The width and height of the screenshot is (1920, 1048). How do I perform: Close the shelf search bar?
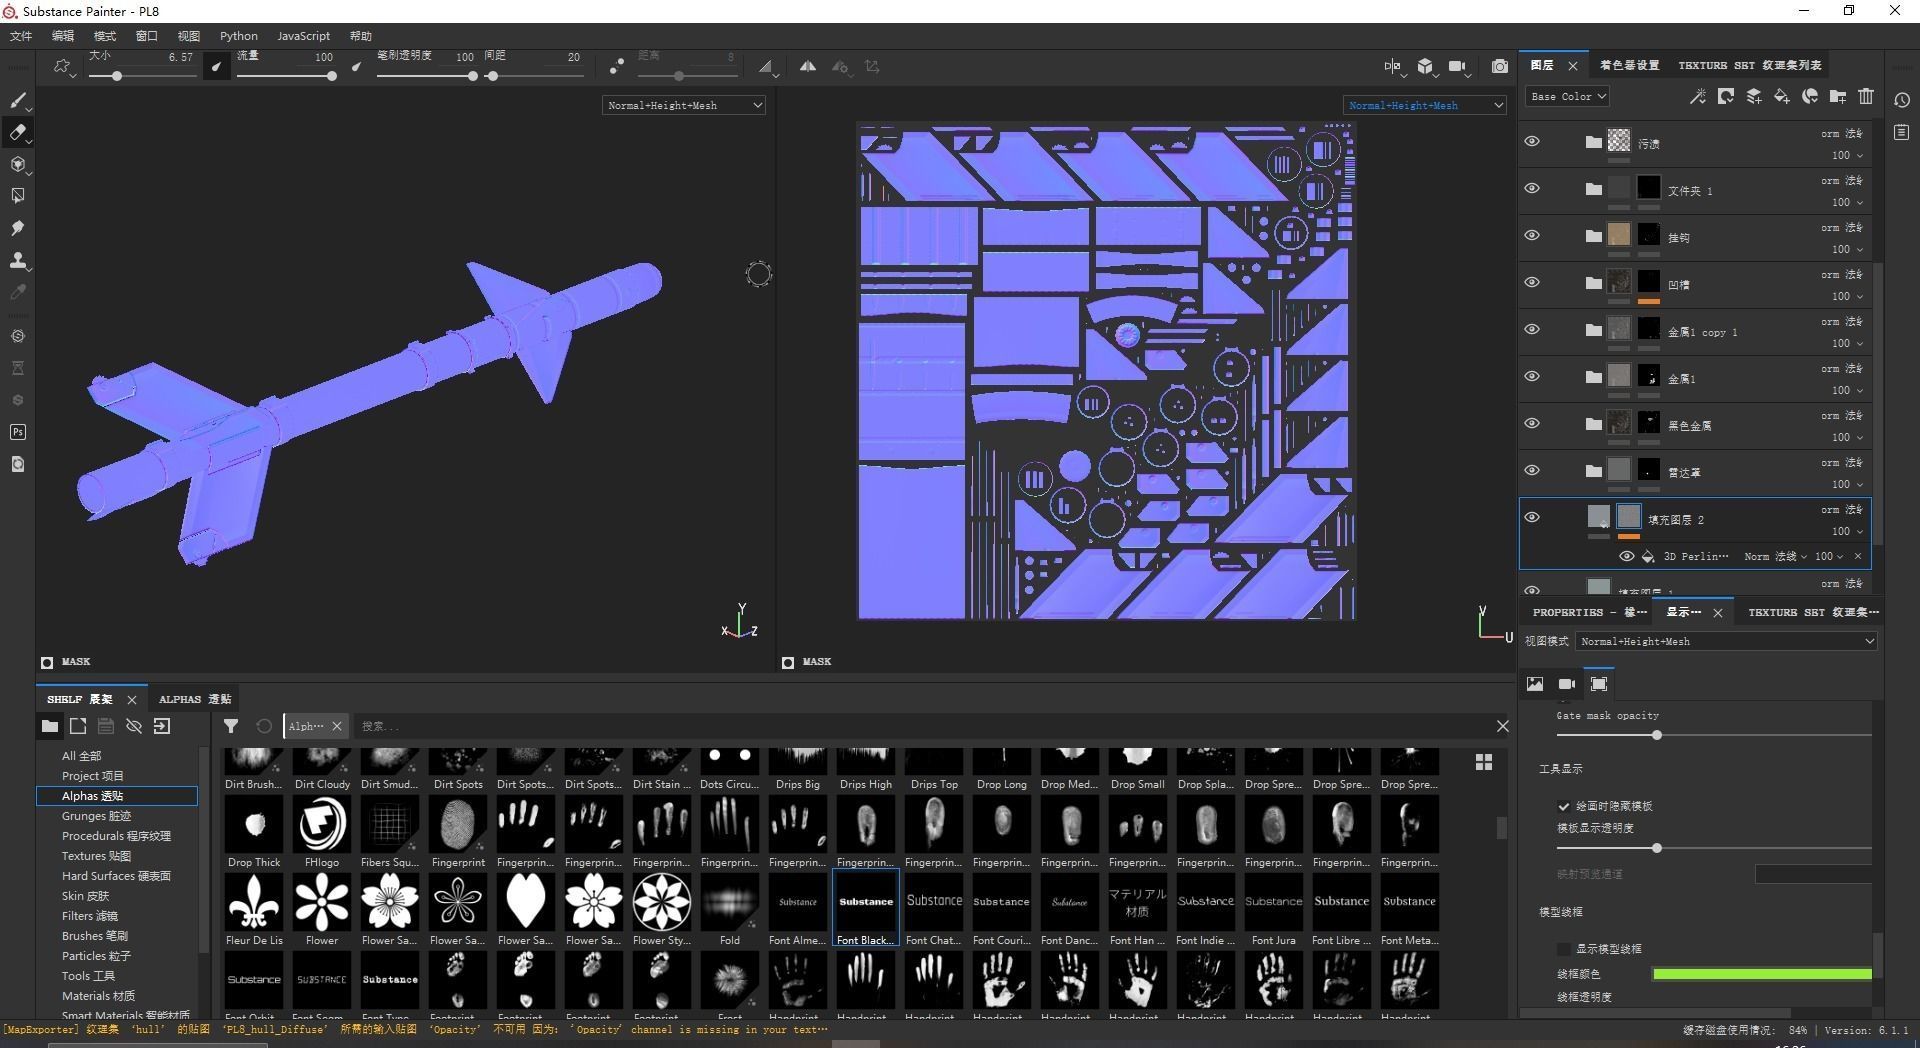[x=1502, y=726]
